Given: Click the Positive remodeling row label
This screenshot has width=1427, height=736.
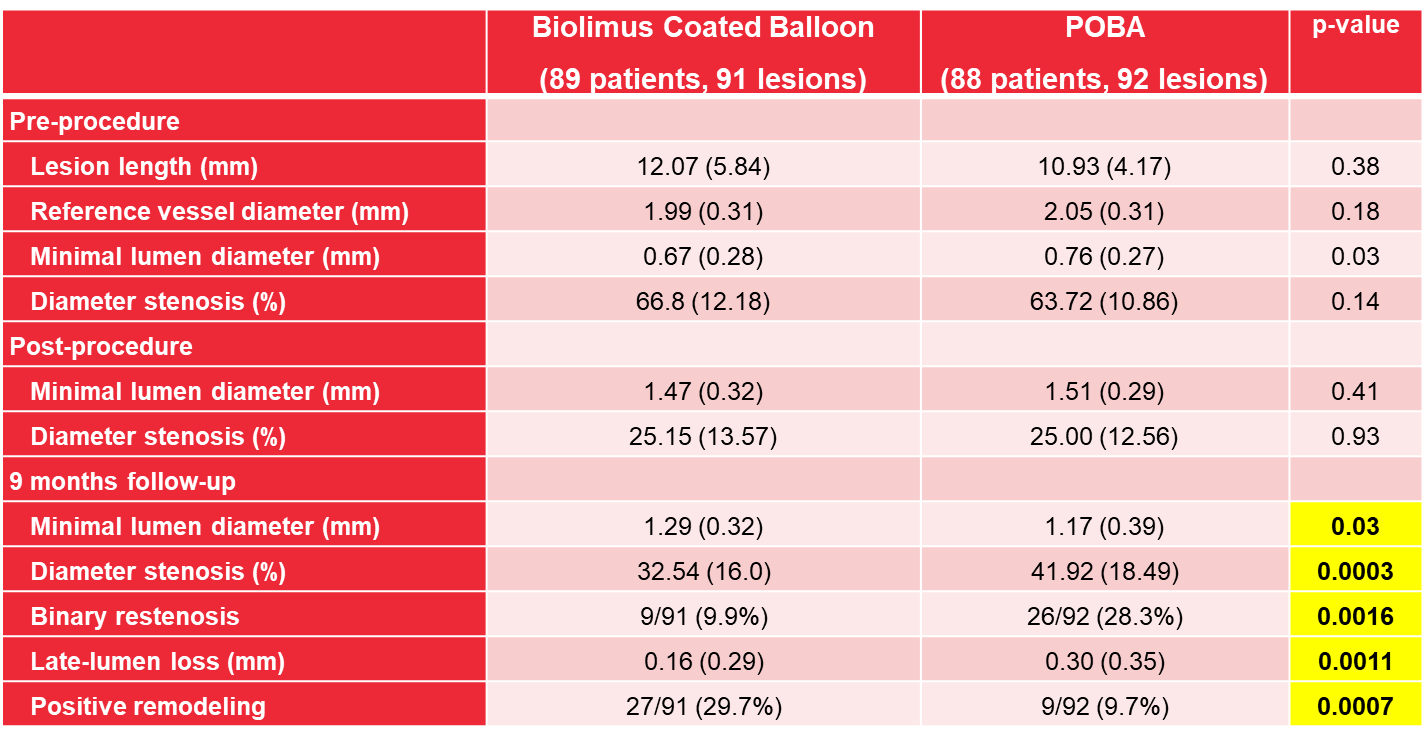Looking at the screenshot, I should (148, 706).
